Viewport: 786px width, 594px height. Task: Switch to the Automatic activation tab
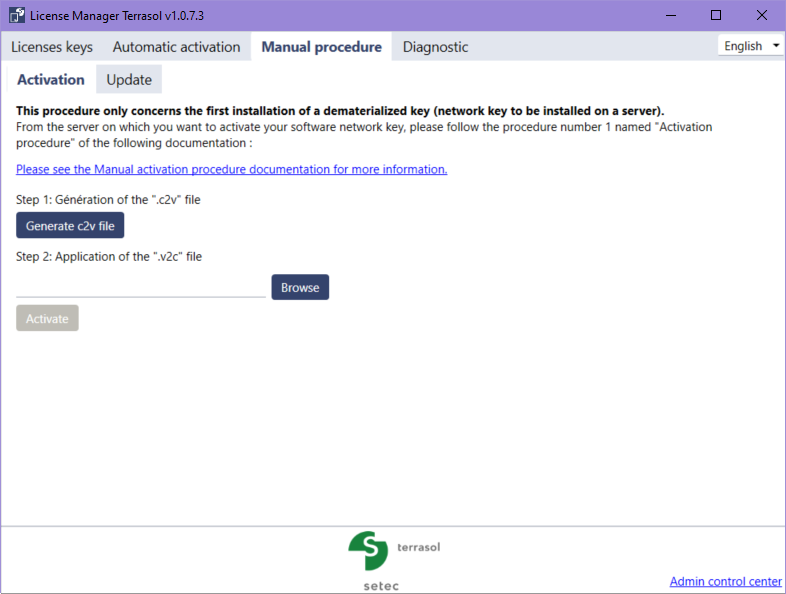click(x=176, y=47)
